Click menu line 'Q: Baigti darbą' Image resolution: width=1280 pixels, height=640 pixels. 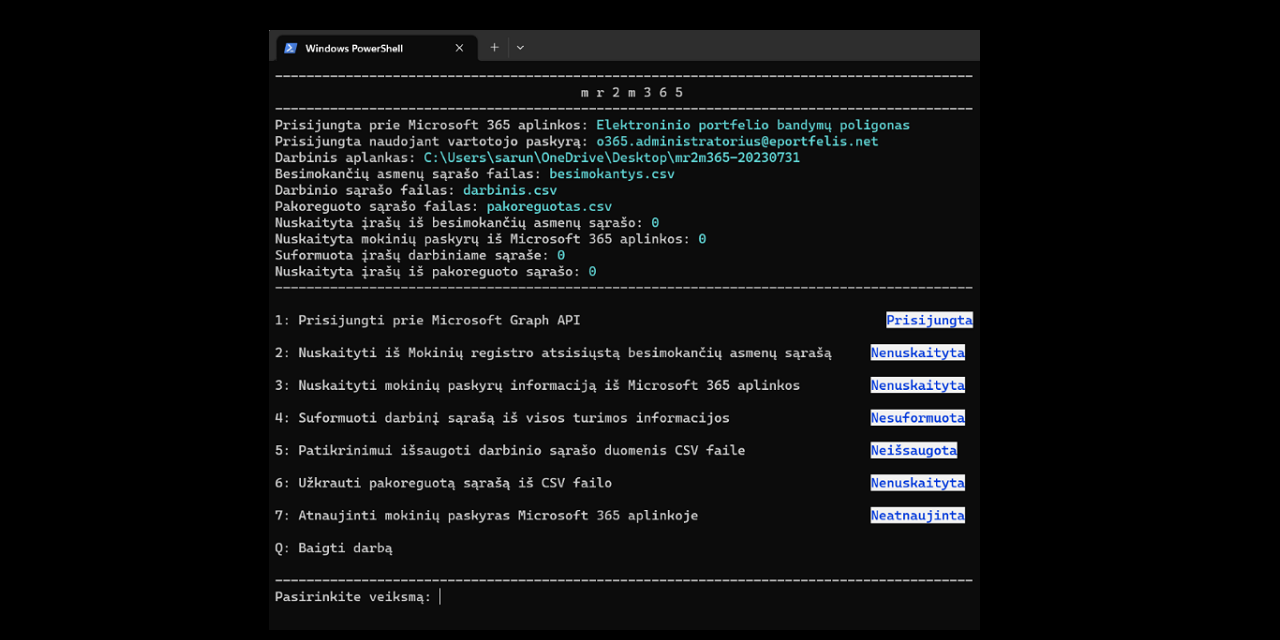coord(333,548)
